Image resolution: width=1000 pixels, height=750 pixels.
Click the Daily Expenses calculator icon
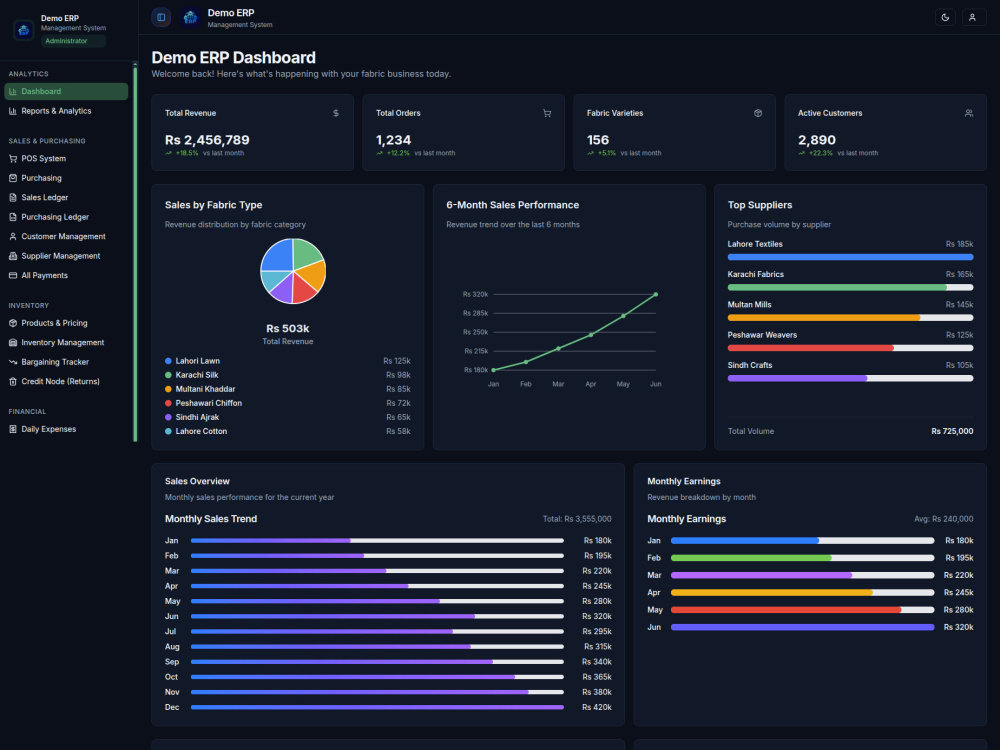pos(13,429)
